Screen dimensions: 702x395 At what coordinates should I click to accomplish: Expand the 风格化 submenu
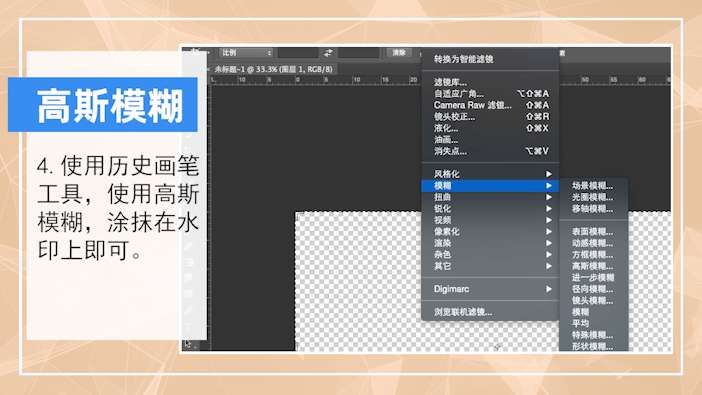(490, 174)
